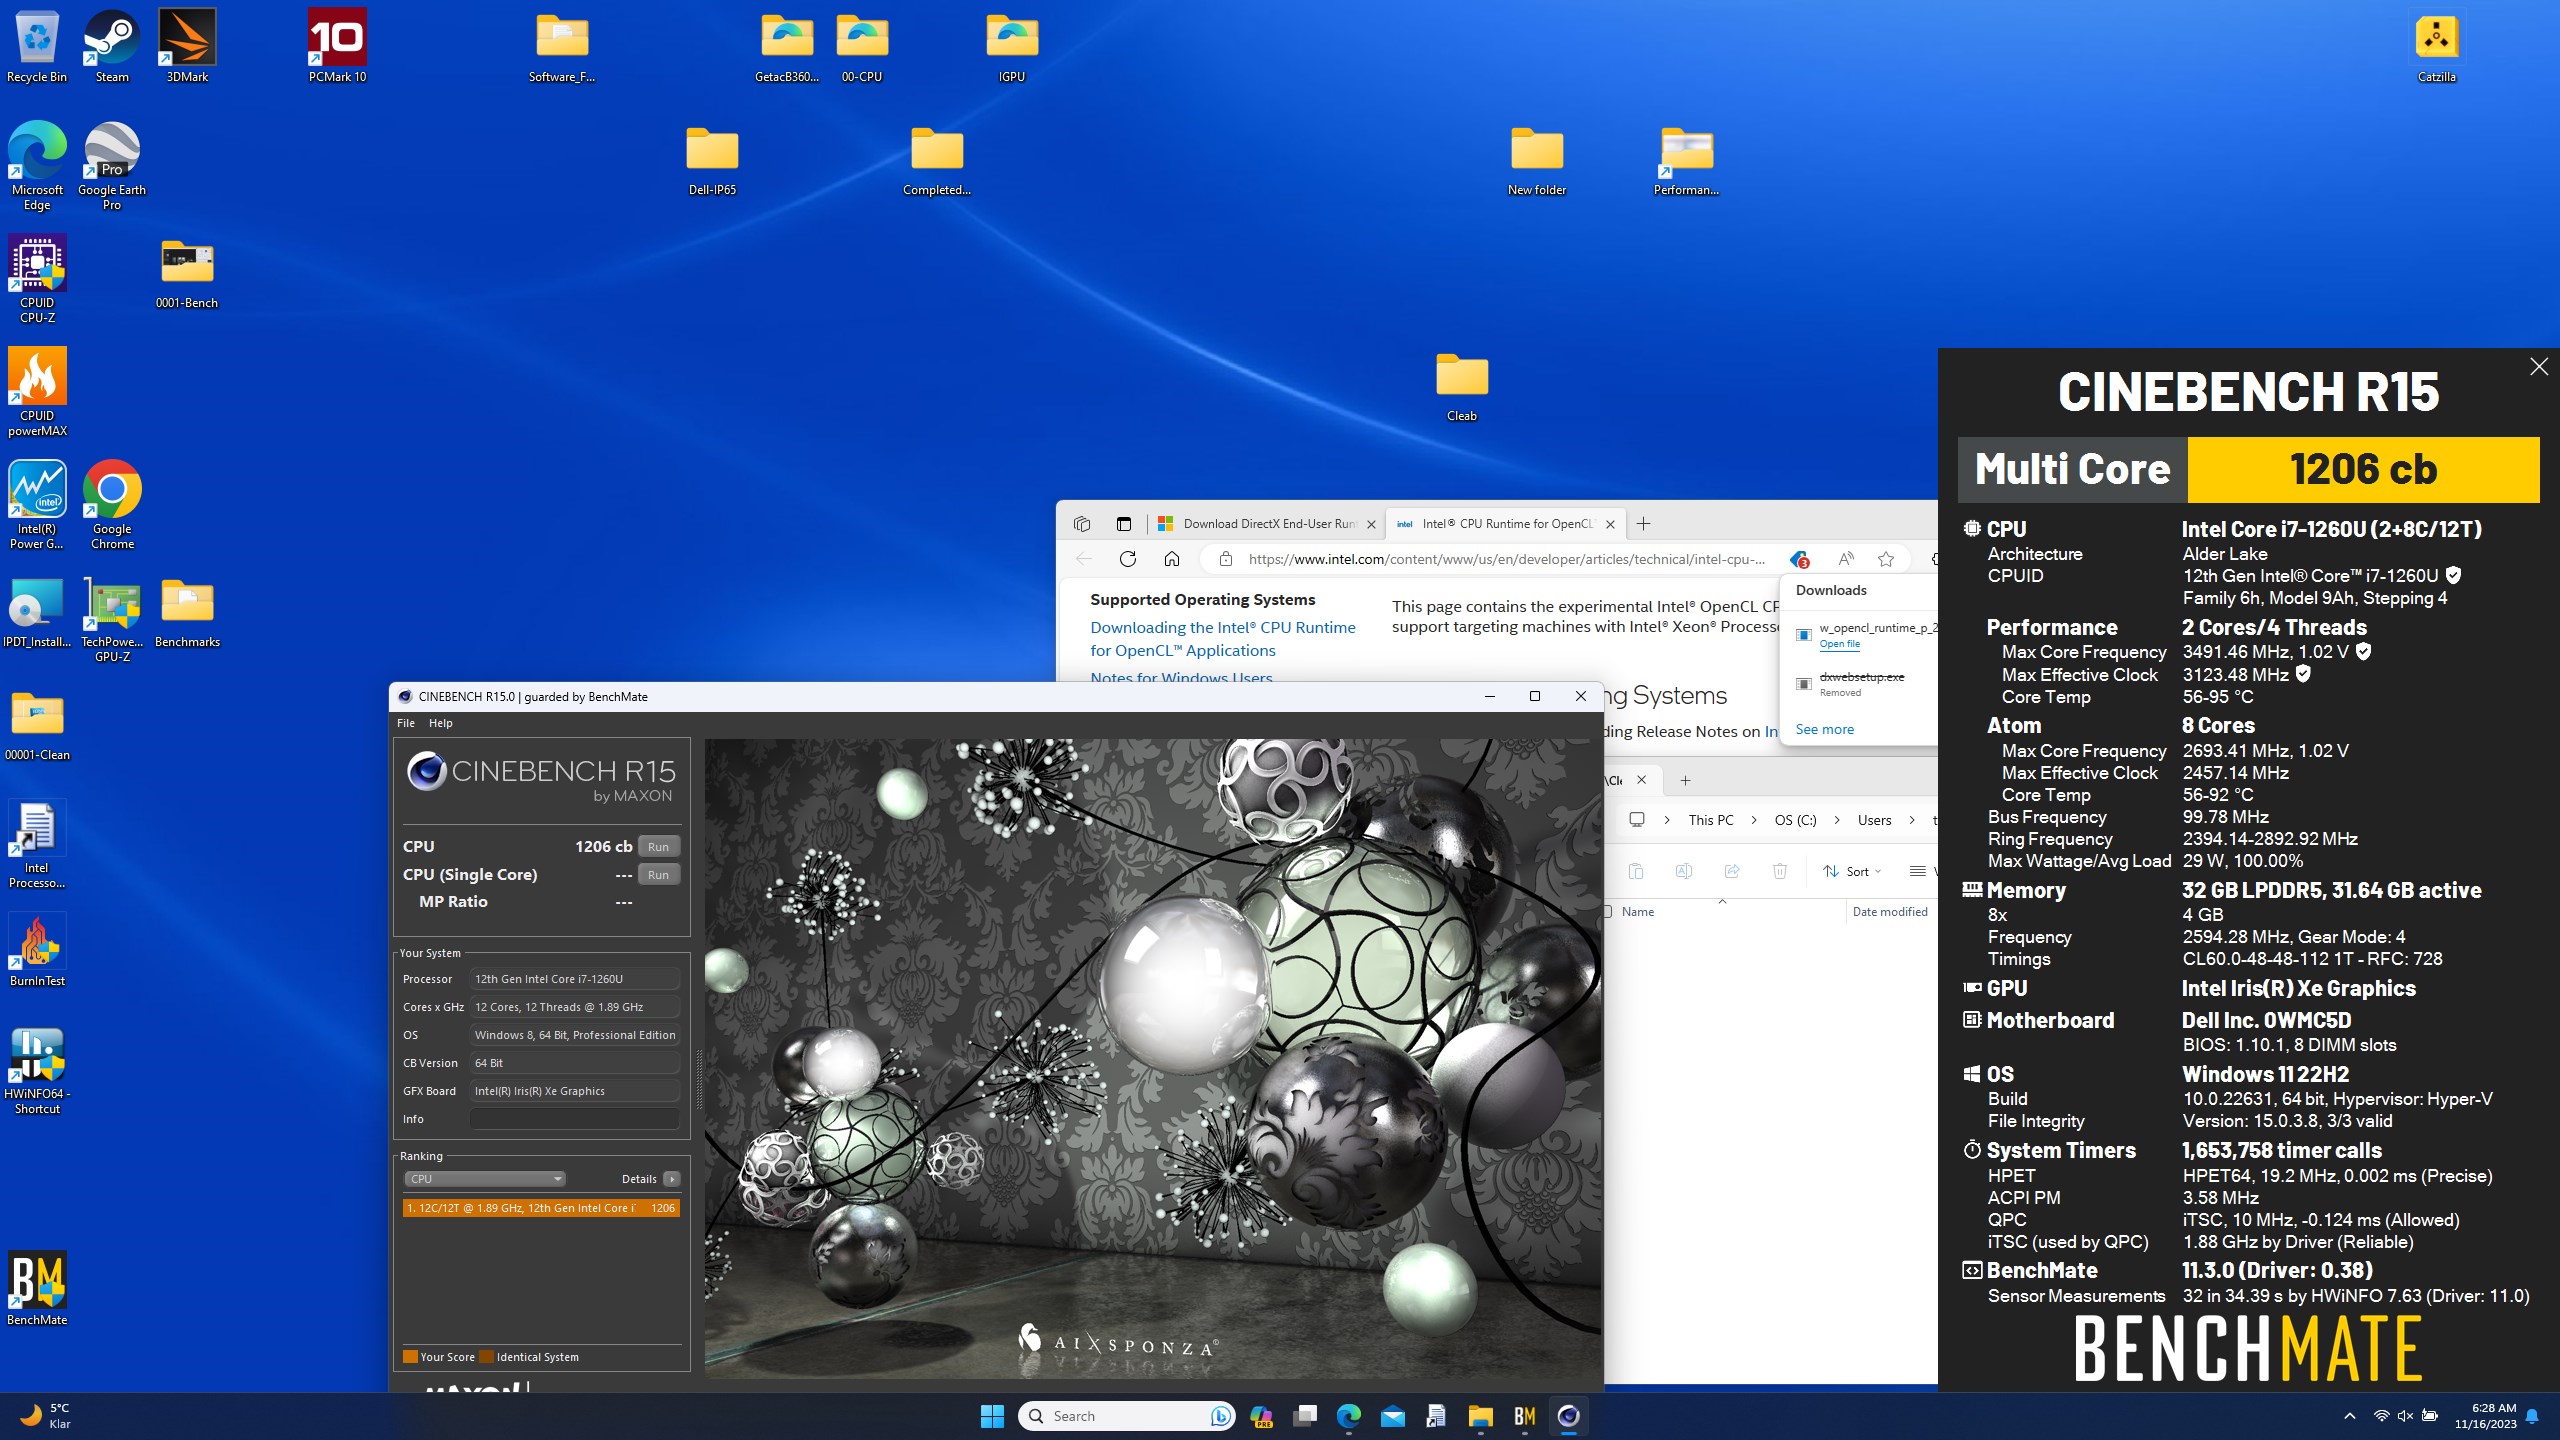Viewport: 2560px width, 1440px height.
Task: Click Date modified column header
Action: (1889, 912)
